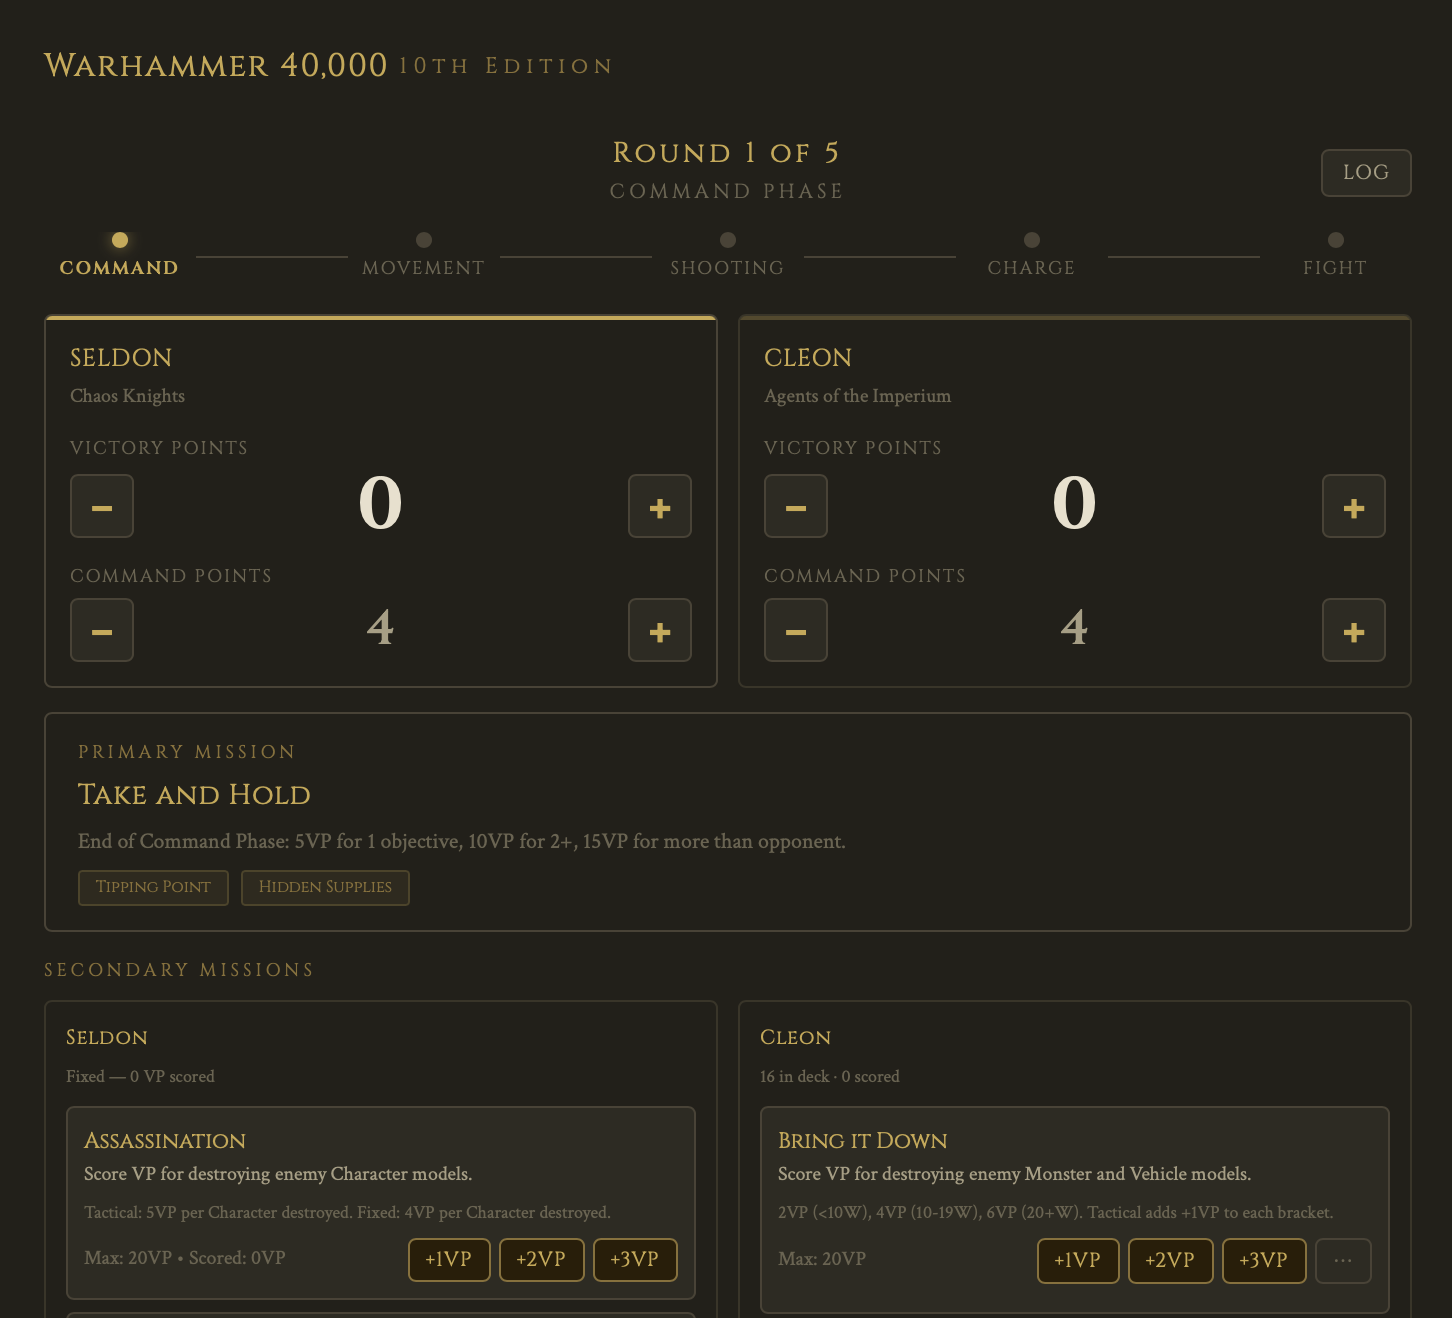
Task: Add +3VP to Seldon's Assassination mission
Action: click(635, 1260)
